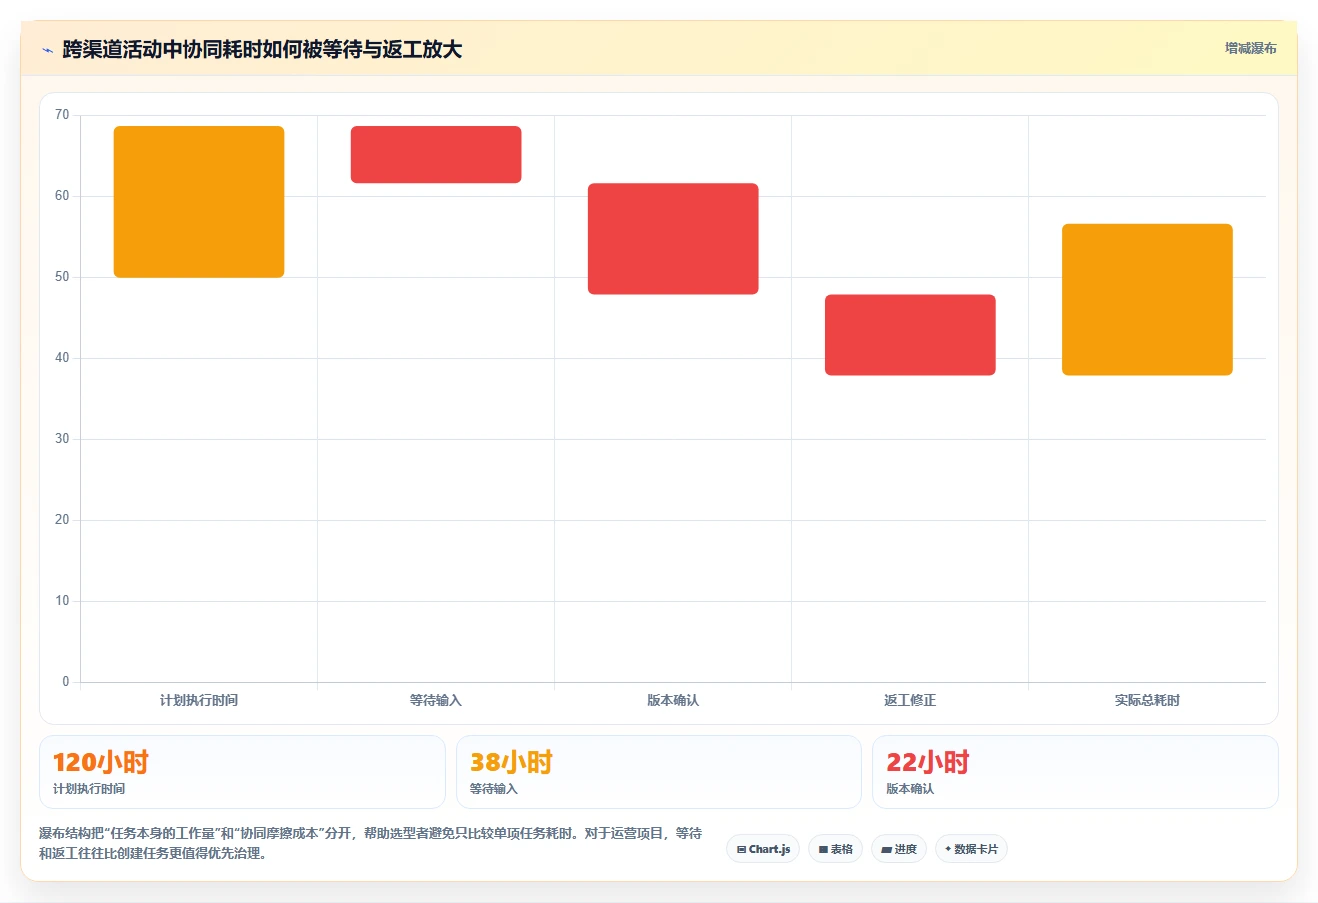Click the 计划执行时间 x-axis label
Viewport: 1318px width, 903px height.
(199, 700)
